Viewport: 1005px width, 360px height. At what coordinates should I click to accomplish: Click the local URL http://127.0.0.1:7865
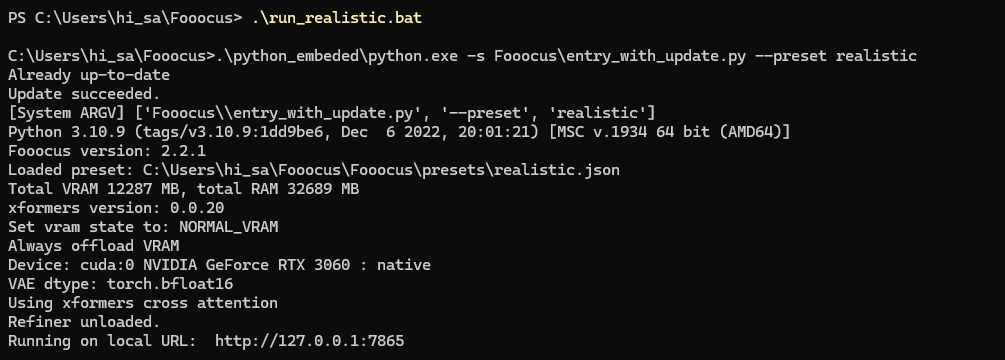[310, 341]
